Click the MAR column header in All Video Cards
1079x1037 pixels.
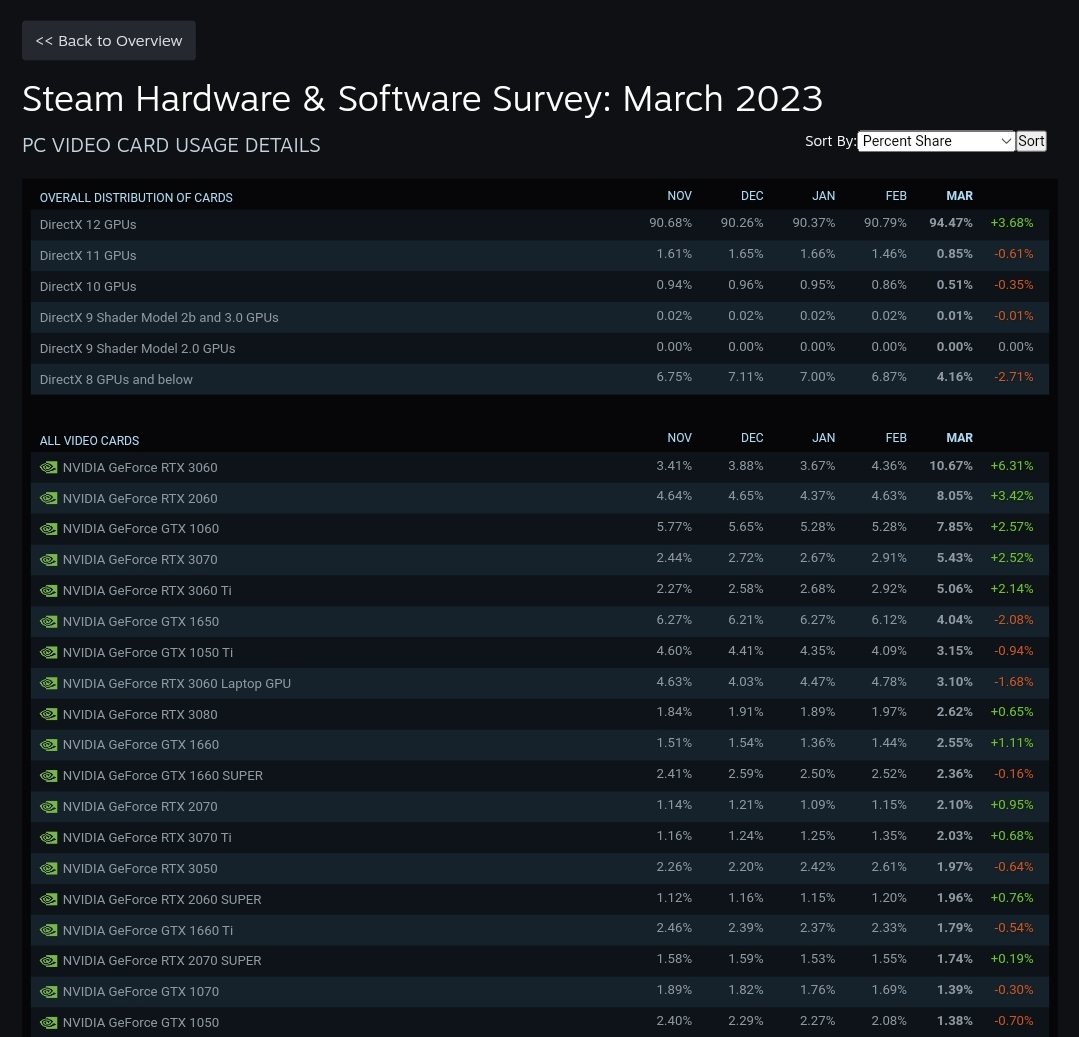pos(959,438)
